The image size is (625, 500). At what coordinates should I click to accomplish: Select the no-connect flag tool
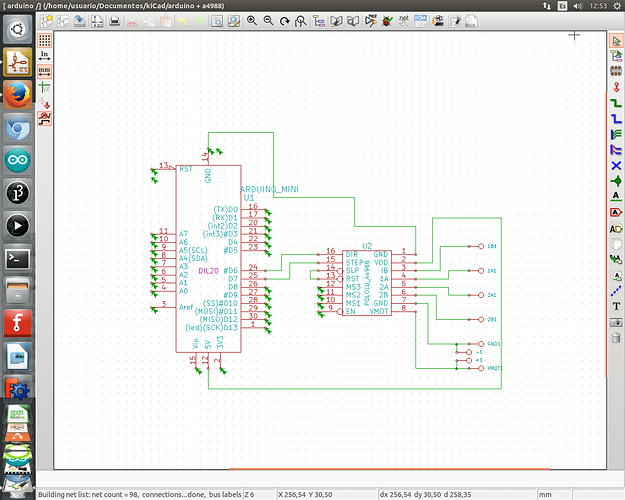point(616,165)
